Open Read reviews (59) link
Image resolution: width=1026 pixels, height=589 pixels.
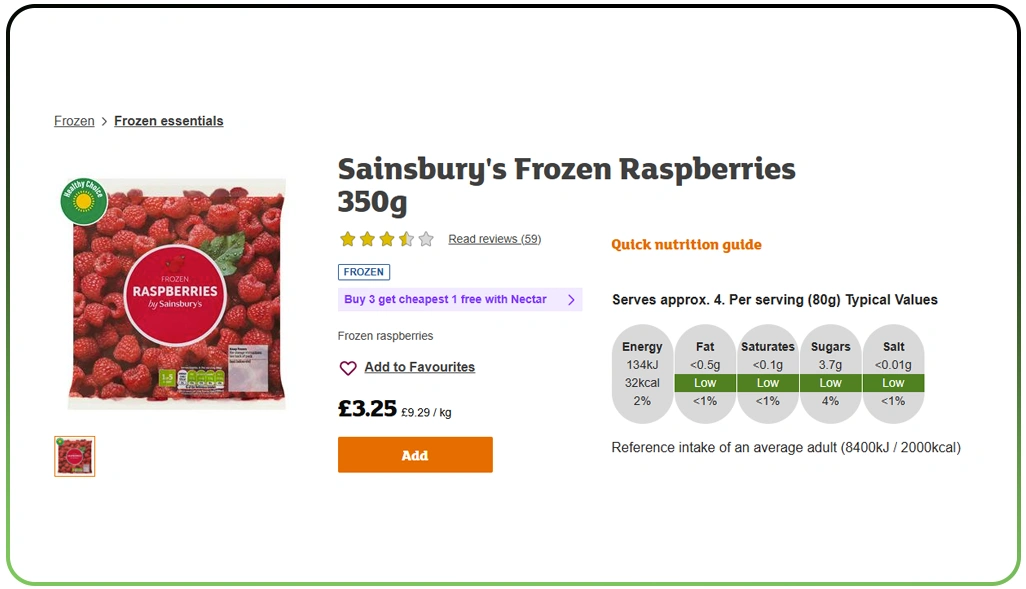(x=494, y=239)
